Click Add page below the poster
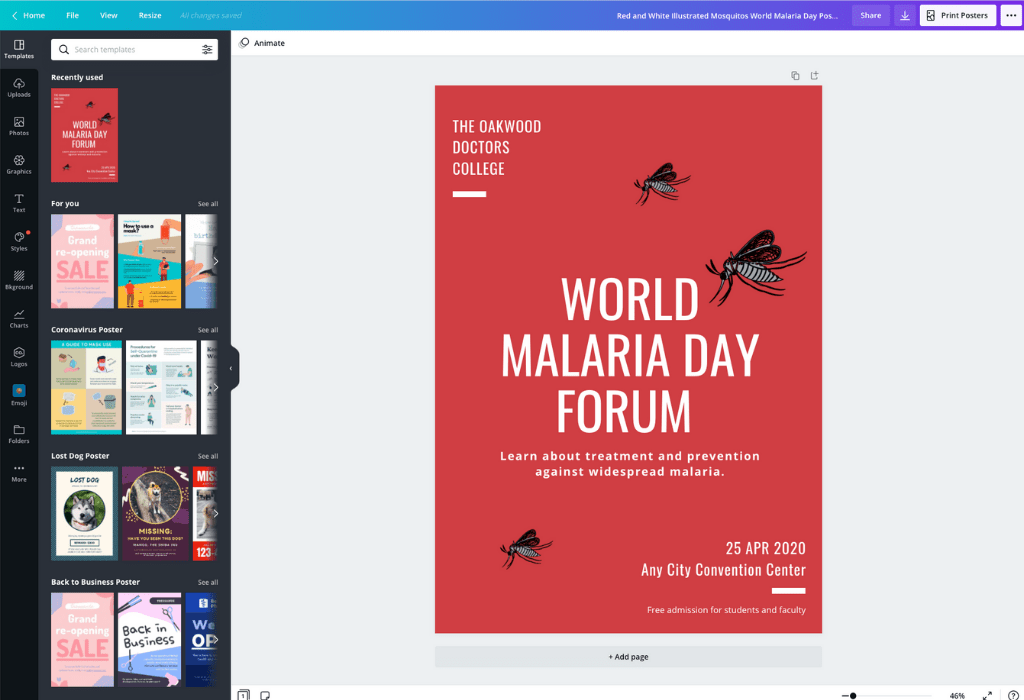Screen dimensions: 1024x700 point(628,657)
